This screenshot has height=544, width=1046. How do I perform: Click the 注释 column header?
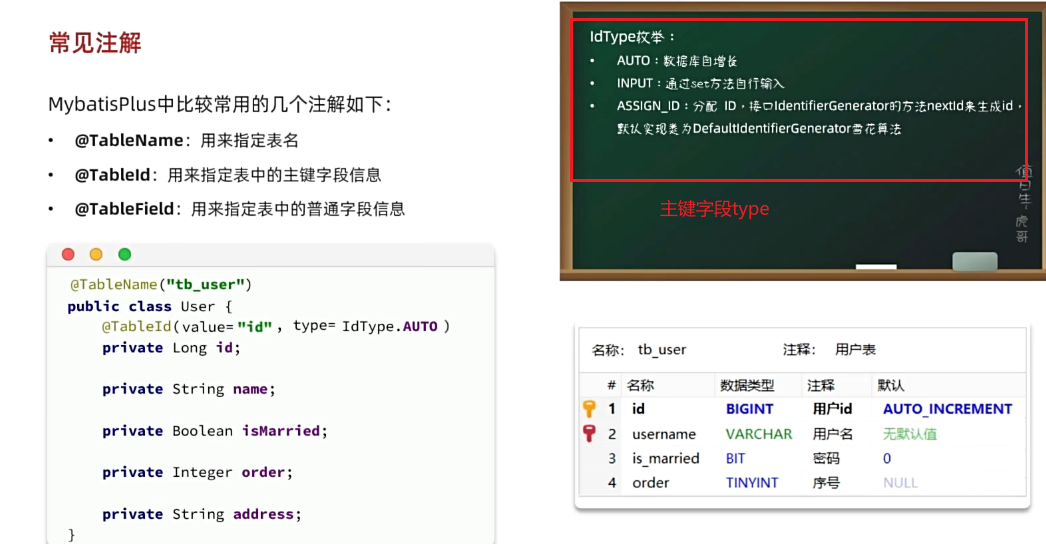[x=821, y=385]
